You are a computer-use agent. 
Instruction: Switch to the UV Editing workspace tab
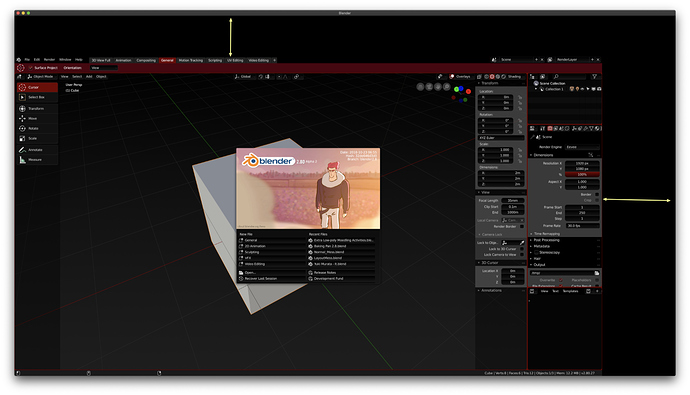tap(235, 60)
